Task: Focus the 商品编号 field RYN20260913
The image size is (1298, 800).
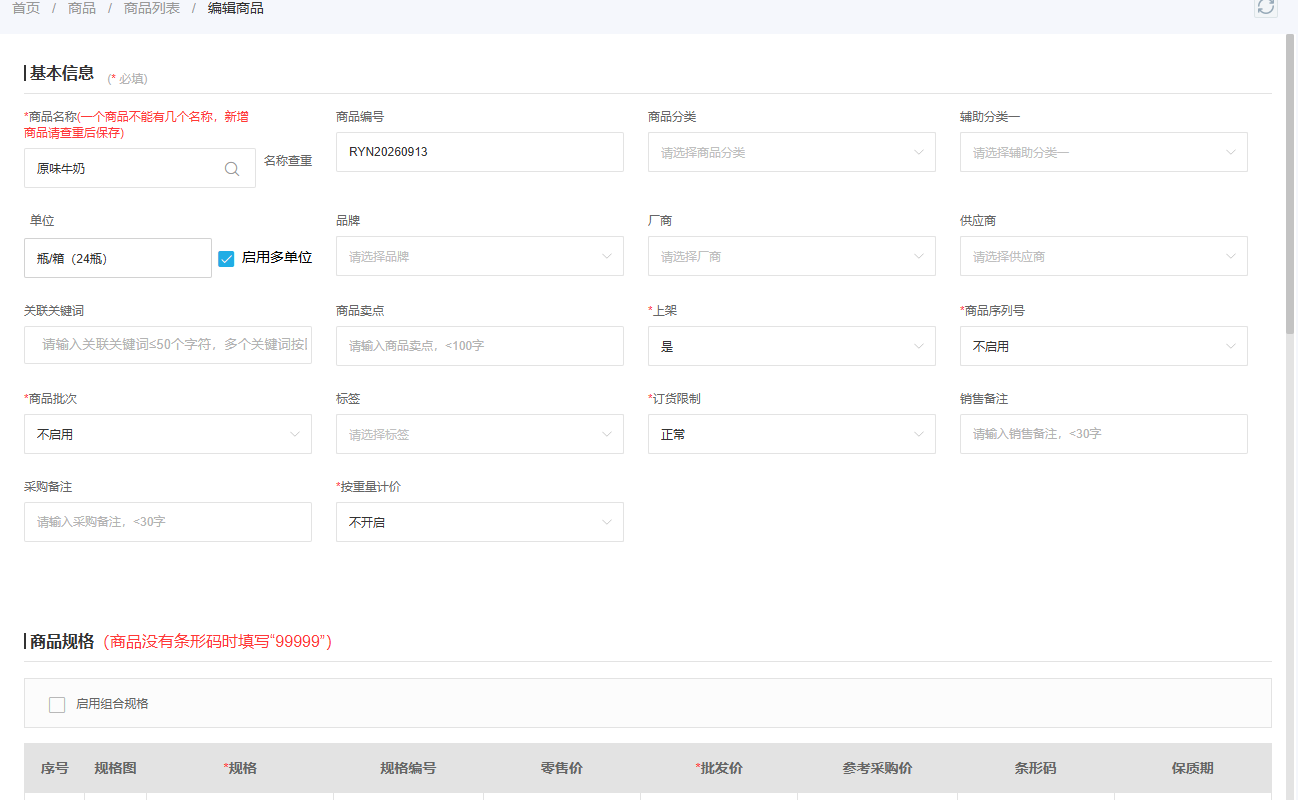Action: (x=480, y=152)
